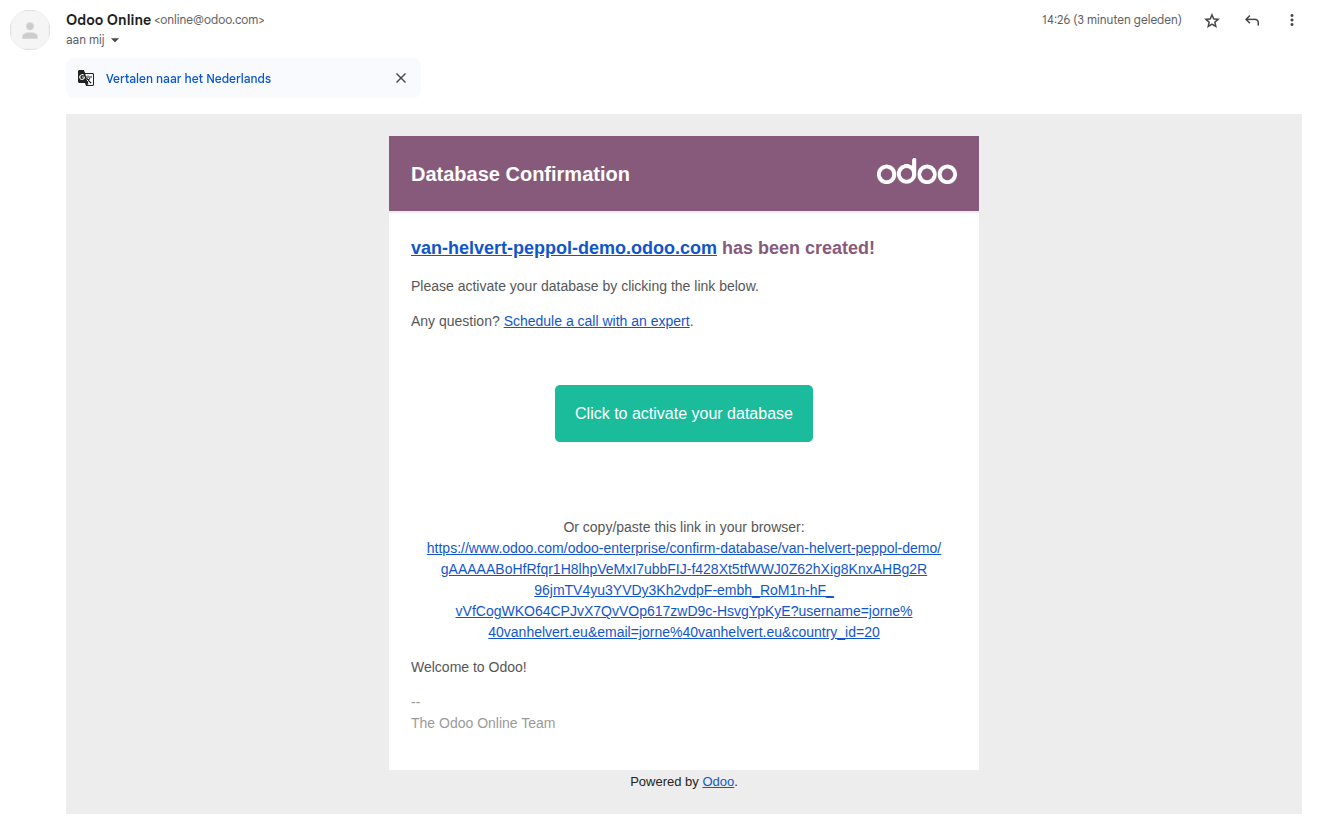Reply to the email using arrow icon

pos(1252,20)
